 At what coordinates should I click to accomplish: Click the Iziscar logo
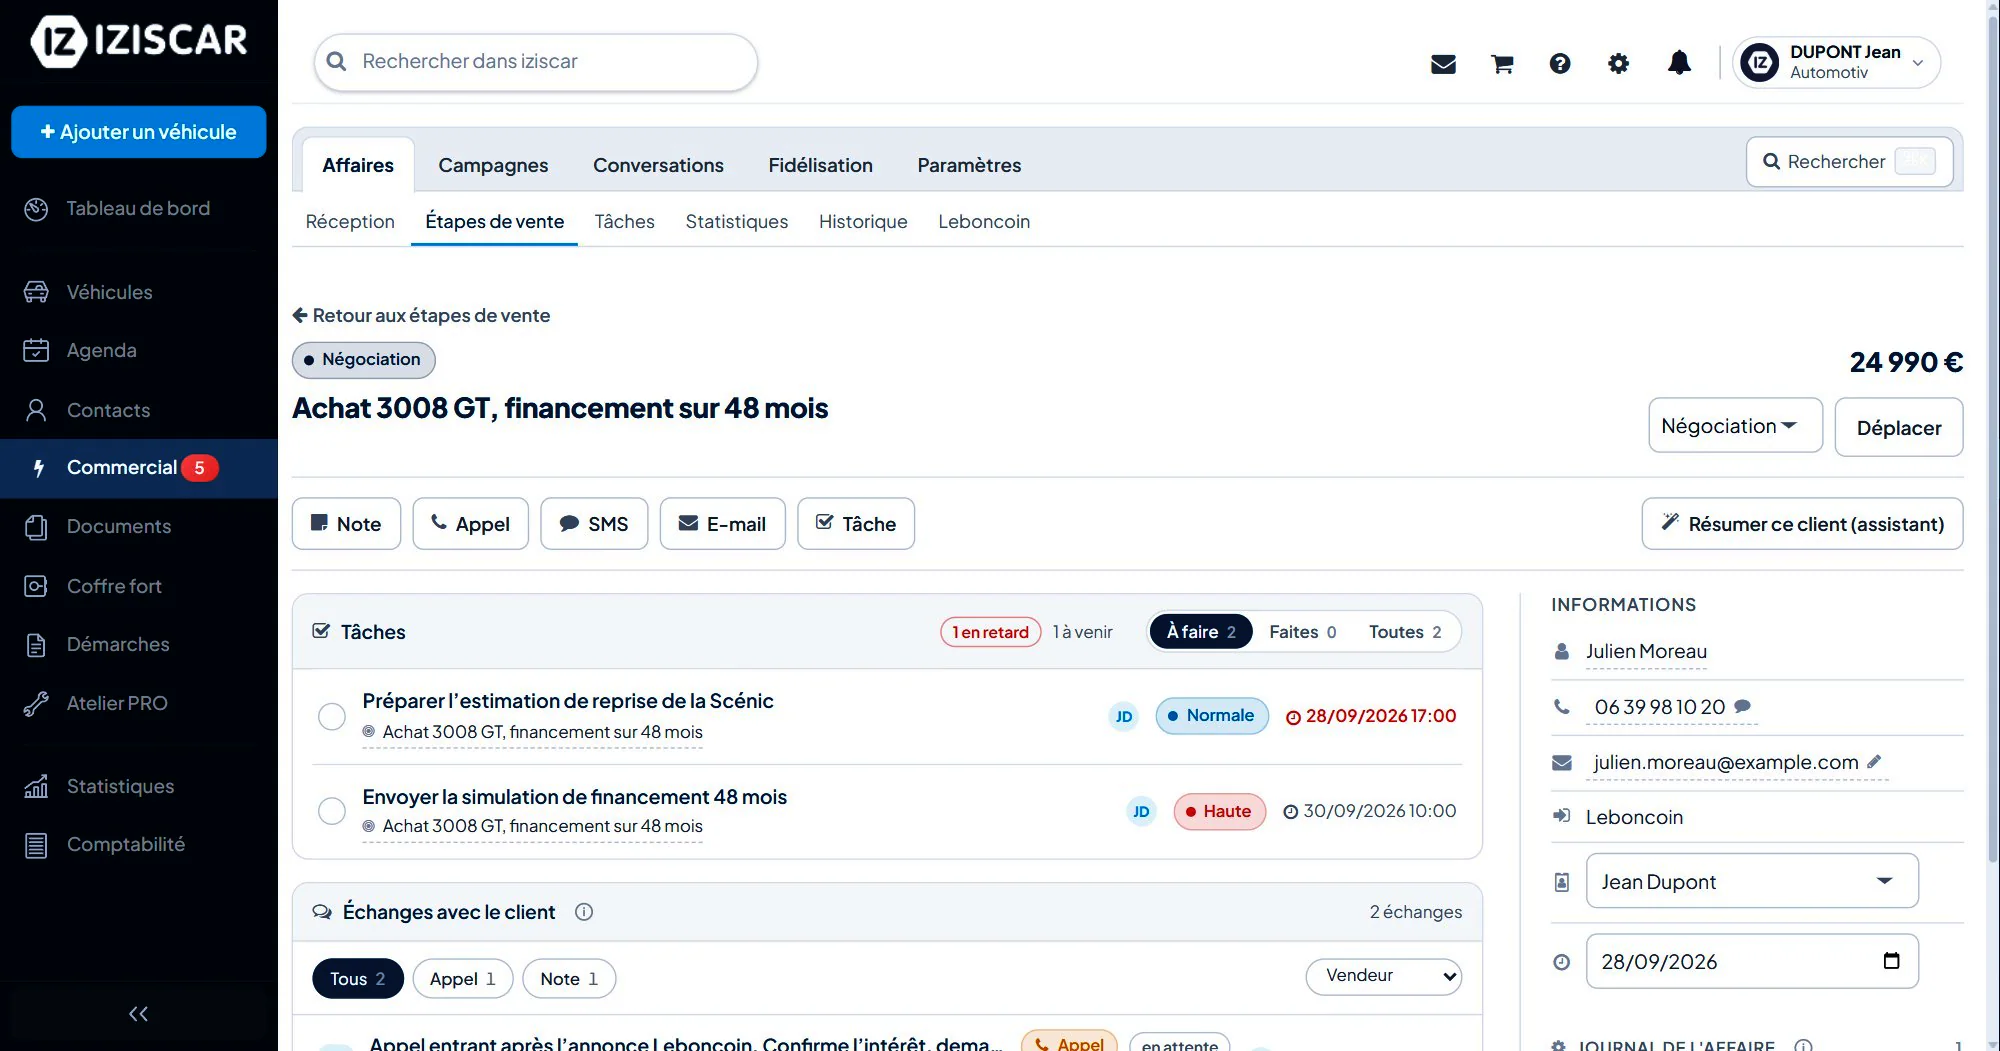point(139,41)
